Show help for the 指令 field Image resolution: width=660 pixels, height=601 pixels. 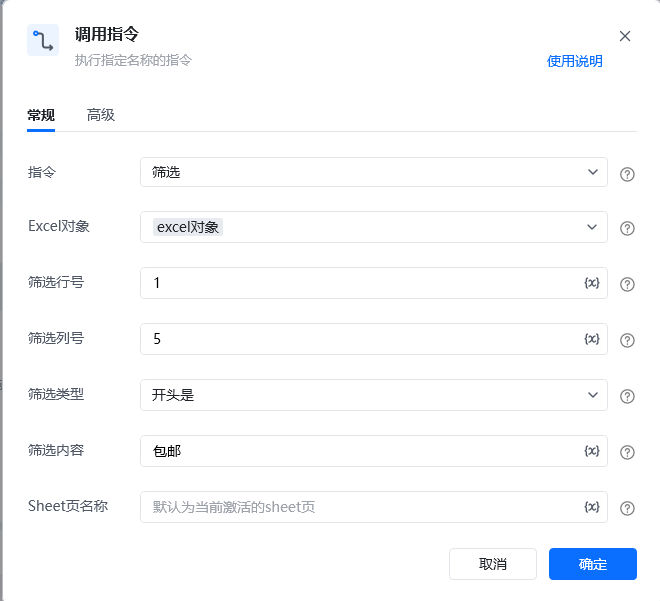pyautogui.click(x=627, y=174)
